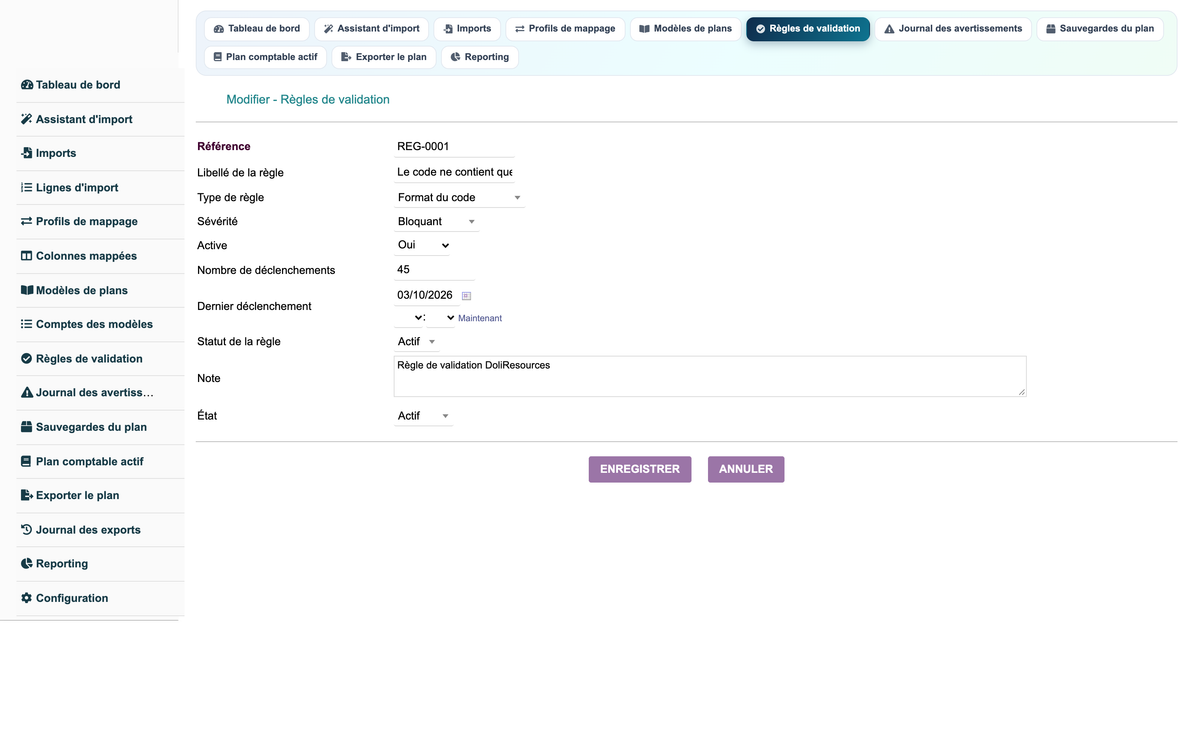The image size is (1200, 743).
Task: Open the hour selector for Dernier déclenchement
Action: [409, 318]
